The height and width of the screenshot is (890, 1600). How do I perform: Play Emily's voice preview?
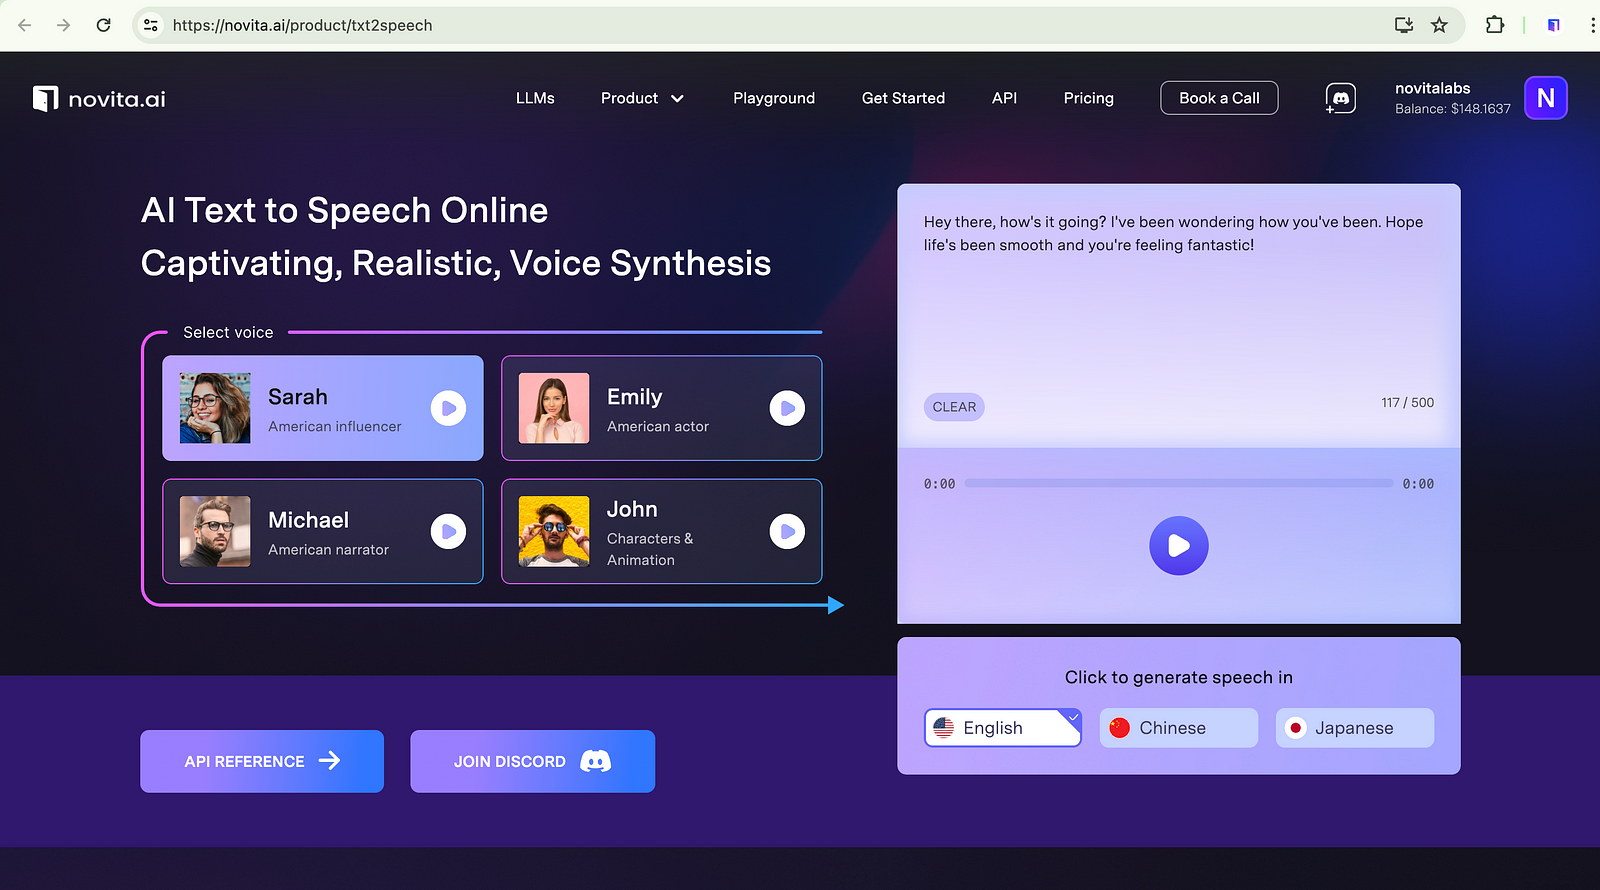pyautogui.click(x=787, y=408)
